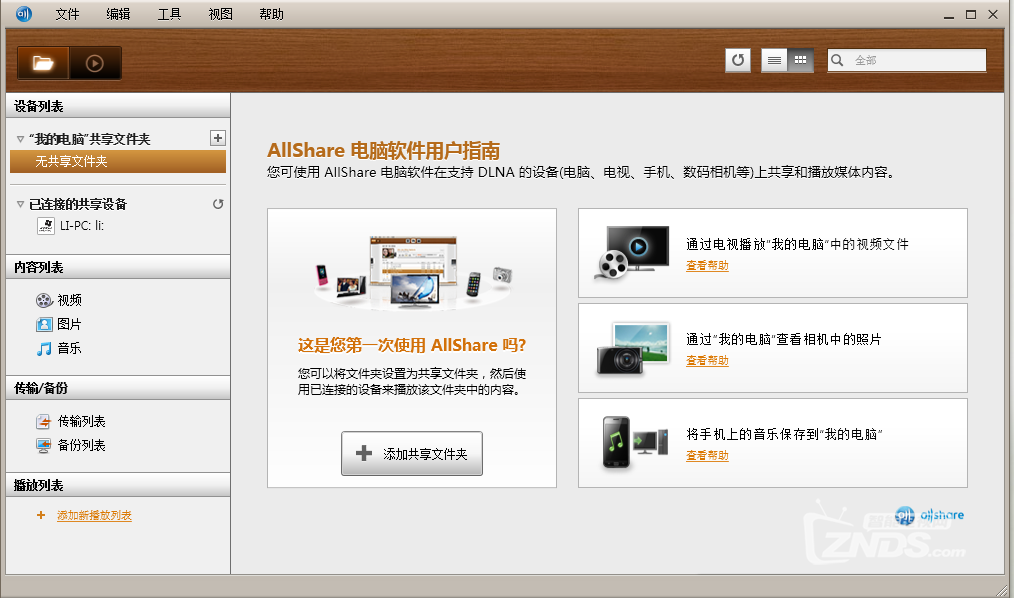The image size is (1014, 598).
Task: Open 查看帮助 for TV video playback
Action: (x=707, y=266)
